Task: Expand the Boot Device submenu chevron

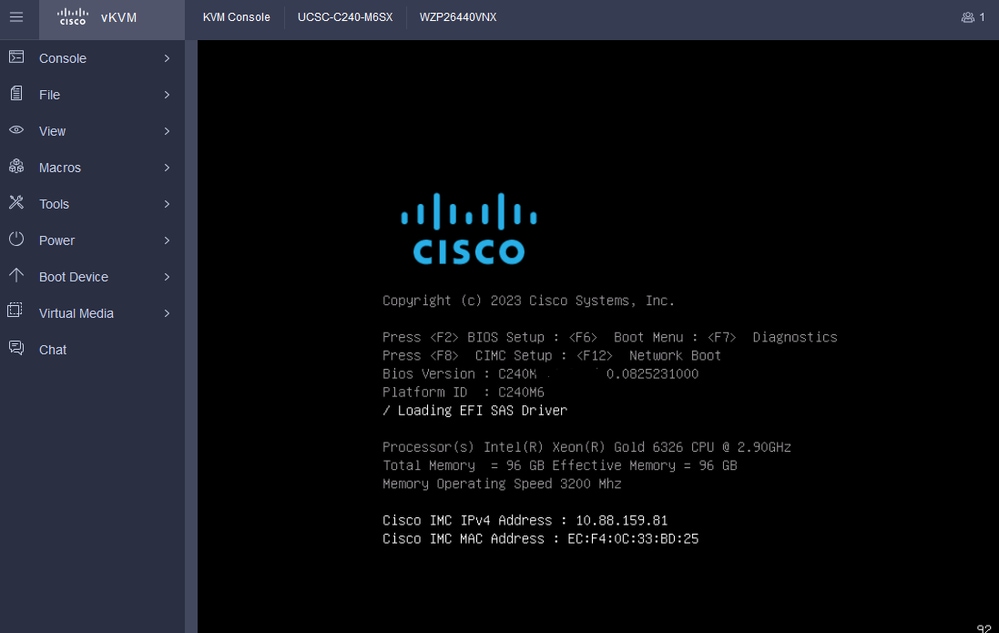Action: [x=167, y=277]
